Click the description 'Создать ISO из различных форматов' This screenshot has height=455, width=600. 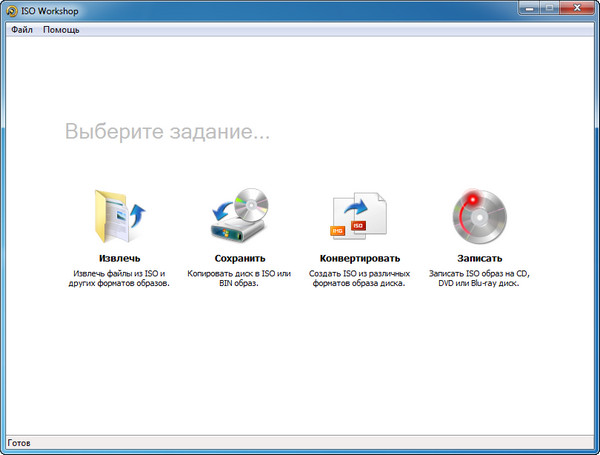[x=359, y=277]
